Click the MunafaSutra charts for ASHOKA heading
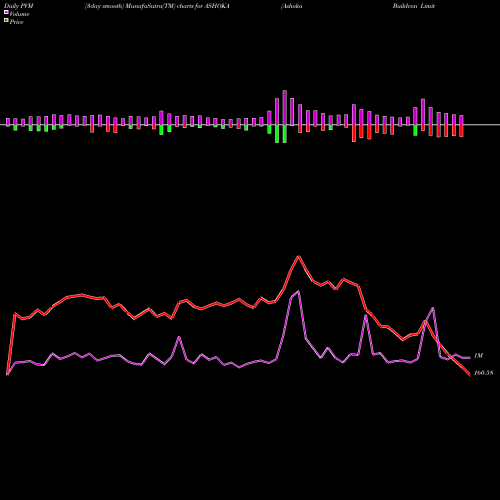The height and width of the screenshot is (500, 500). 157,6
